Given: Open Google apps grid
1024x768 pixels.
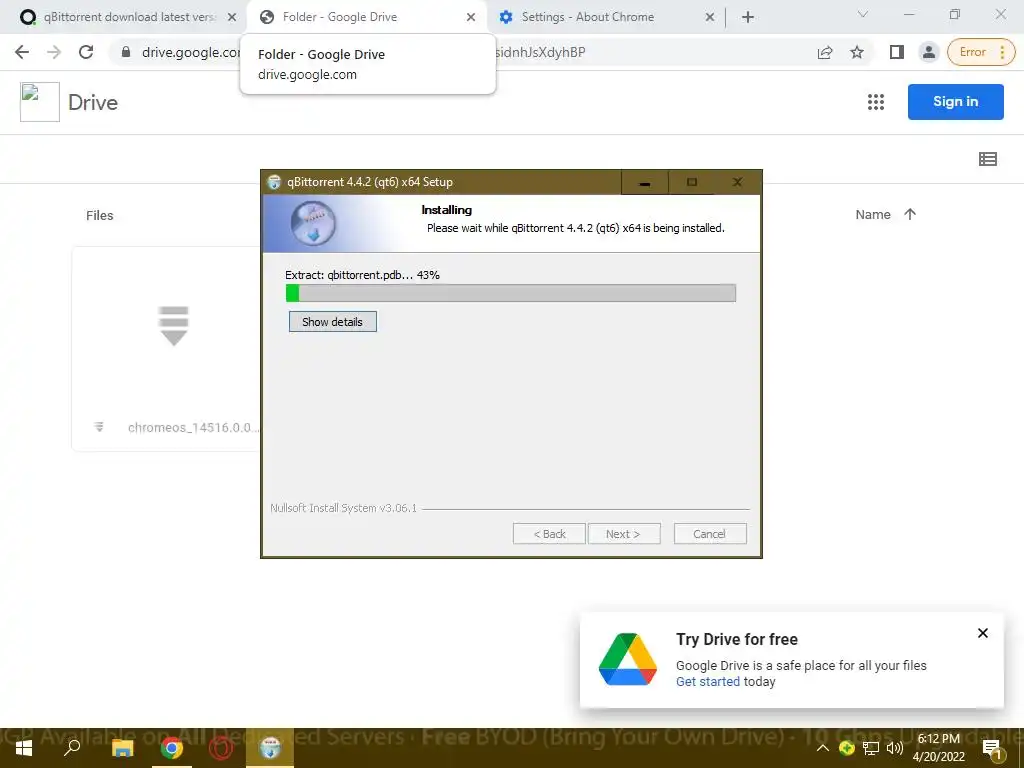Looking at the screenshot, I should [x=876, y=102].
